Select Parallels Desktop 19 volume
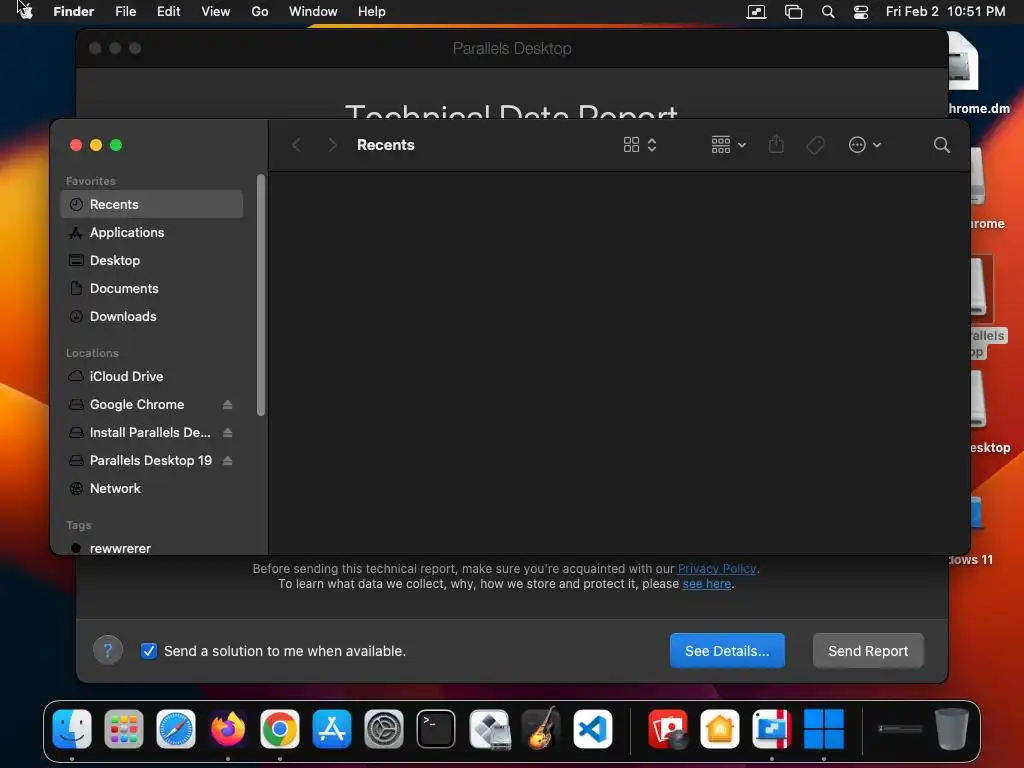 point(140,460)
